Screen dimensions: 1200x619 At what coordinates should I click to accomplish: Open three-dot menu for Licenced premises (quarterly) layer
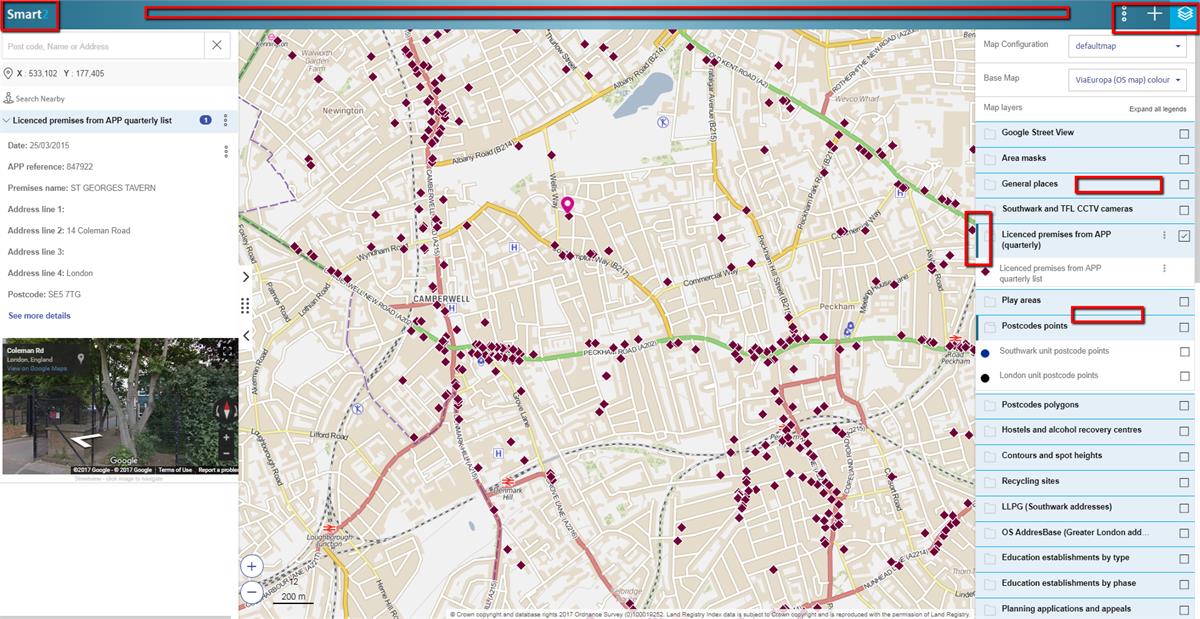1164,235
